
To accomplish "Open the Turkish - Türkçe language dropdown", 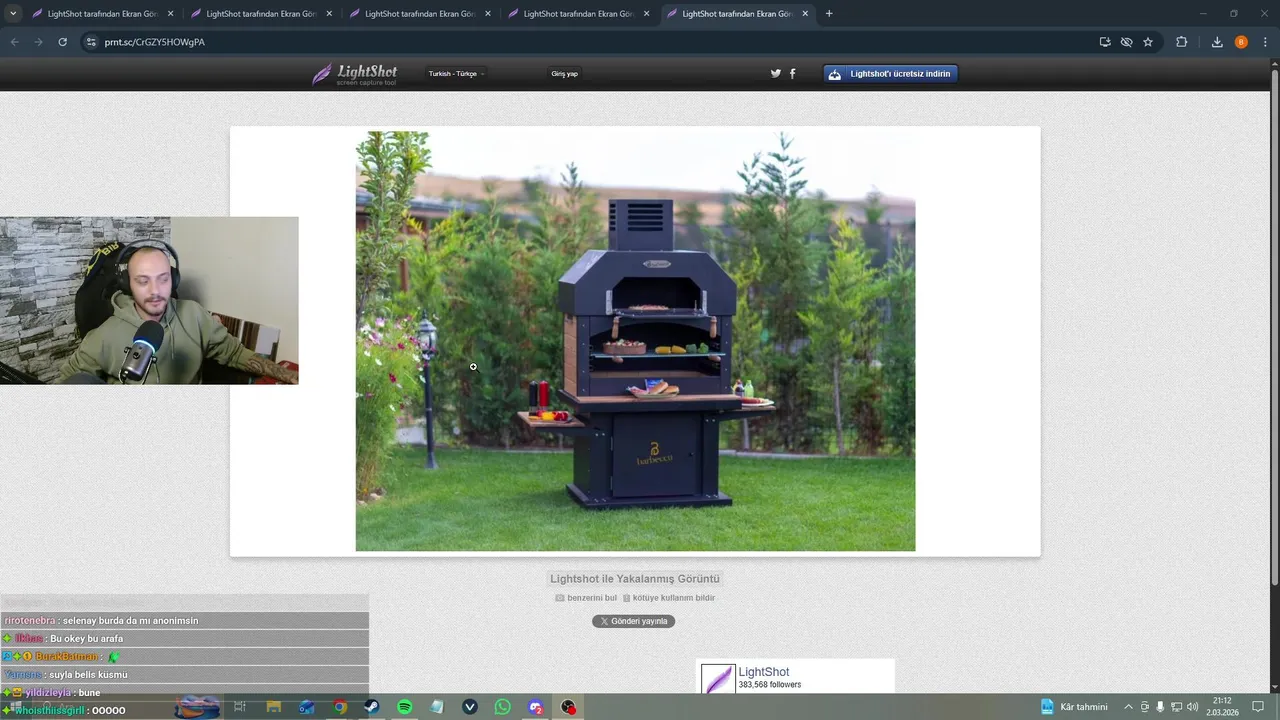I will tap(456, 74).
